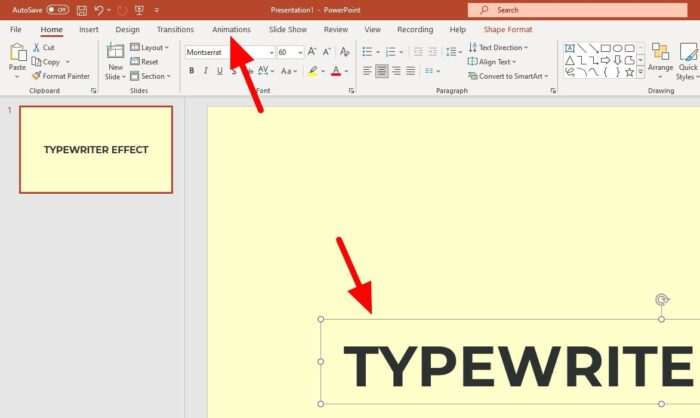Expand the line spacing dropdown
Screen dimensions: 700x418
pos(454,52)
